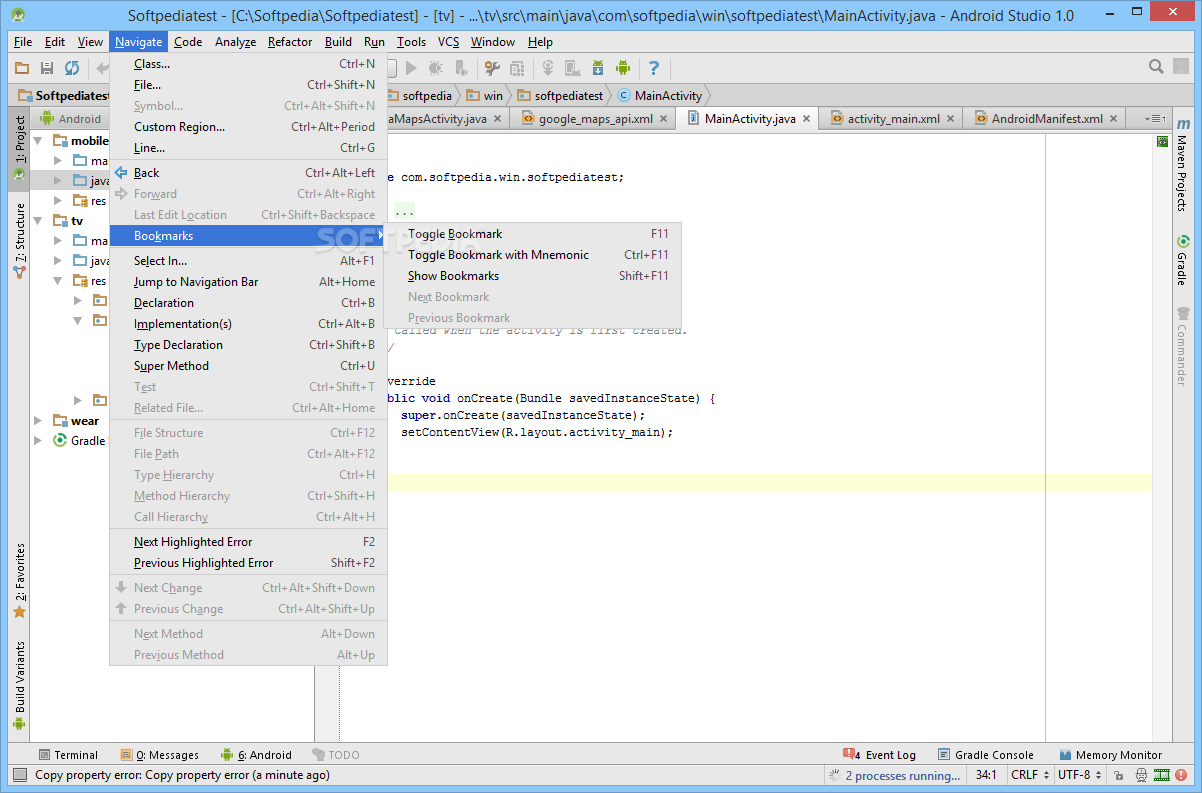Collapse the tv res folder node
Image resolution: width=1202 pixels, height=793 pixels.
pyautogui.click(x=58, y=281)
